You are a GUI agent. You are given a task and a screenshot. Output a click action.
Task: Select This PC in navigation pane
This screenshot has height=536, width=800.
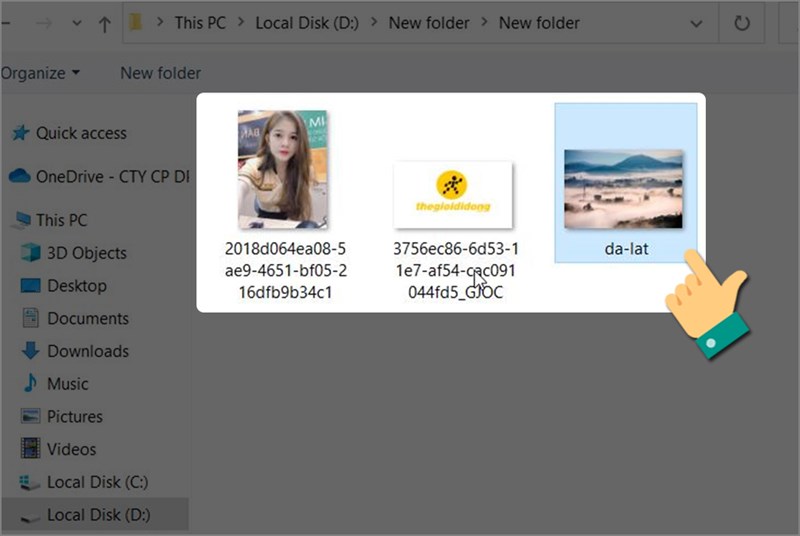(x=61, y=220)
